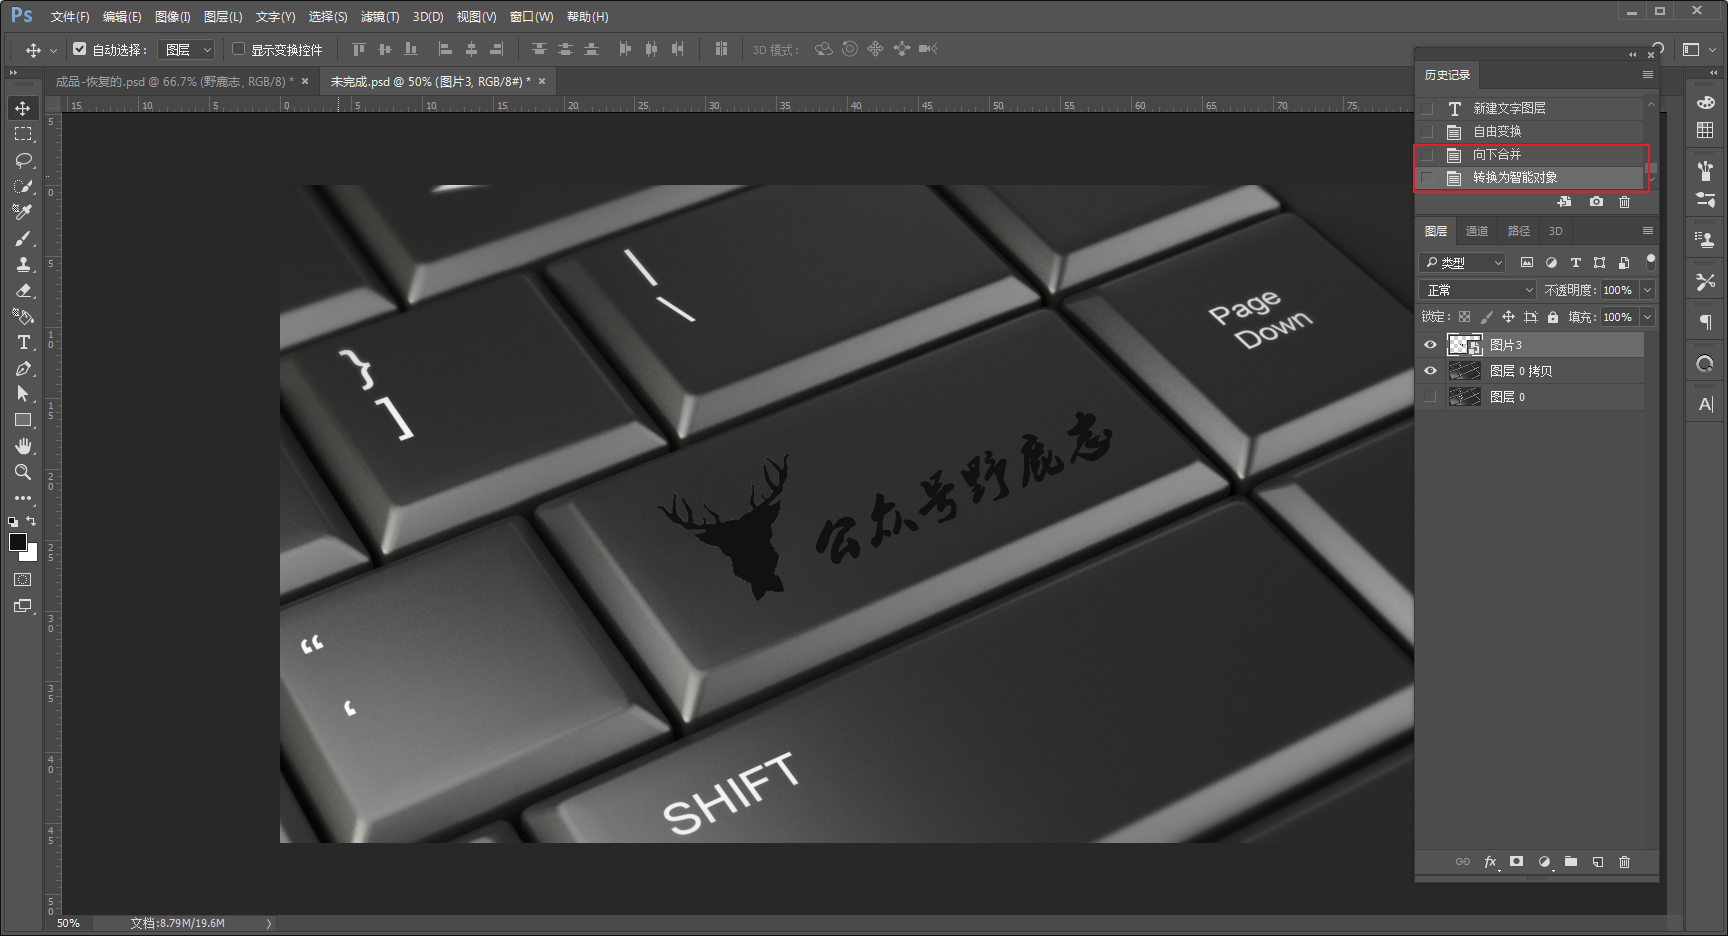1728x936 pixels.
Task: Hide the 图层 0 拷贝 layer
Action: [1430, 371]
